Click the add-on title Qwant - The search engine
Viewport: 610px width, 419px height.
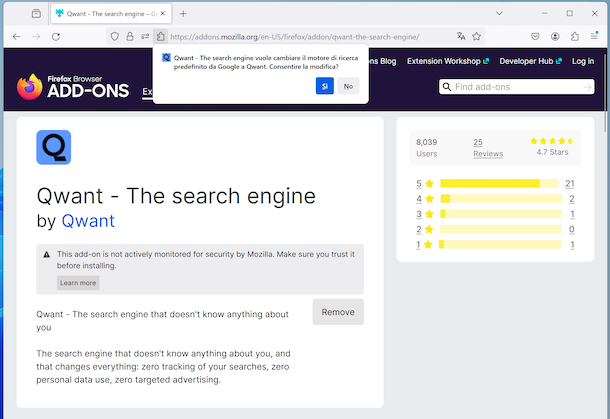tap(176, 196)
